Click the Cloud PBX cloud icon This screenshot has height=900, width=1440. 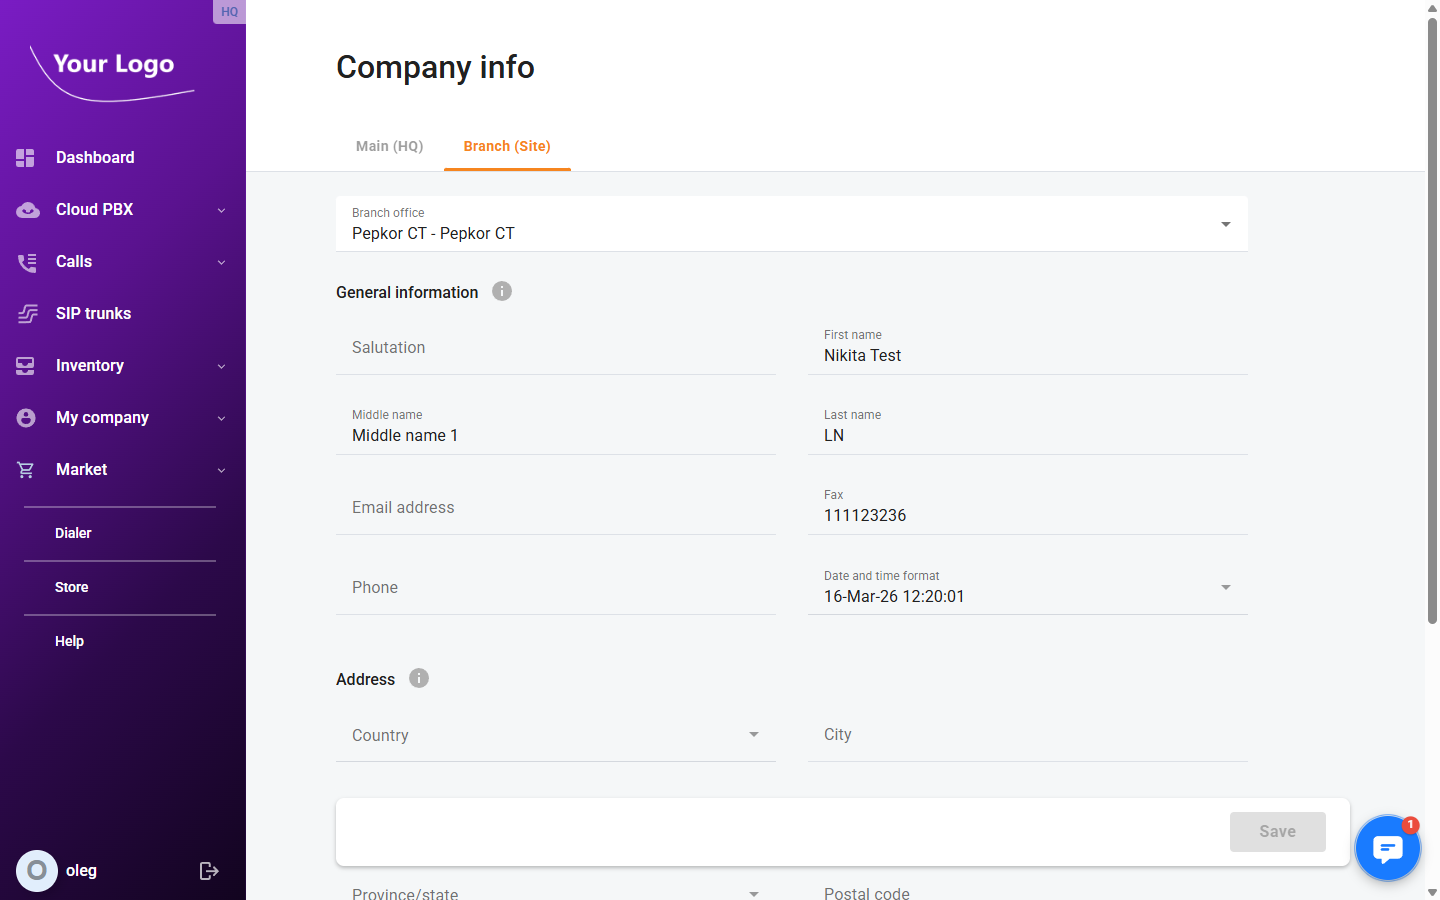coord(25,209)
